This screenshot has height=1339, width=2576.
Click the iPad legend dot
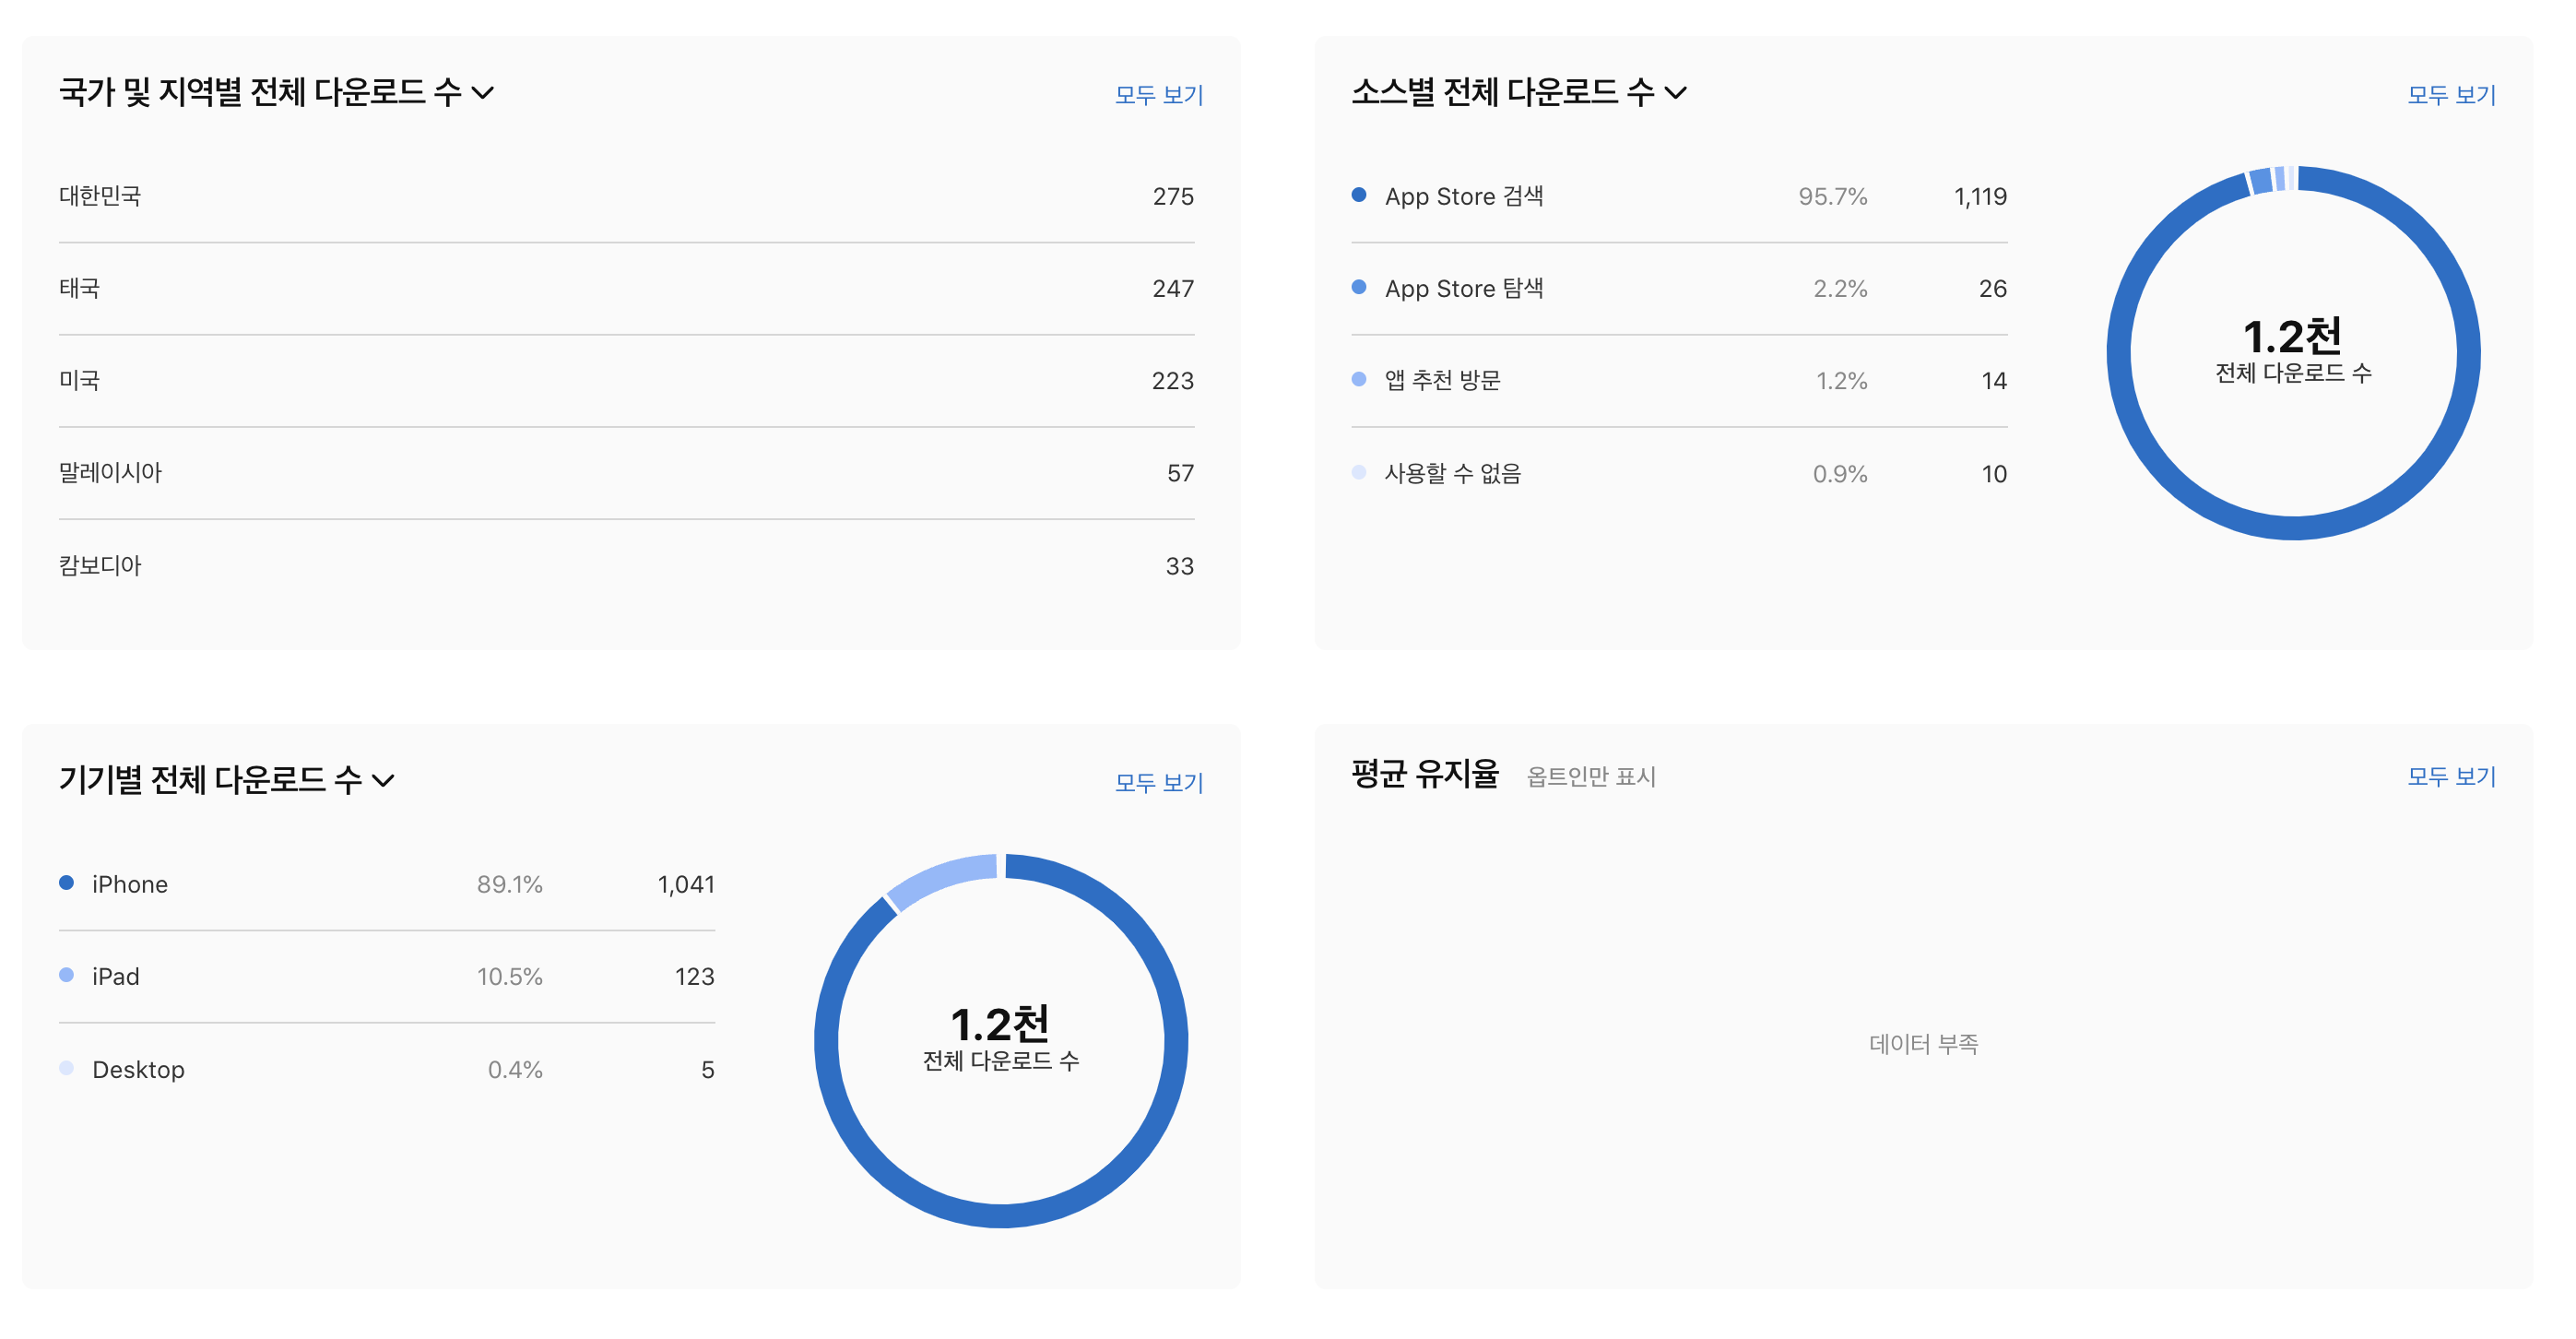click(x=66, y=975)
